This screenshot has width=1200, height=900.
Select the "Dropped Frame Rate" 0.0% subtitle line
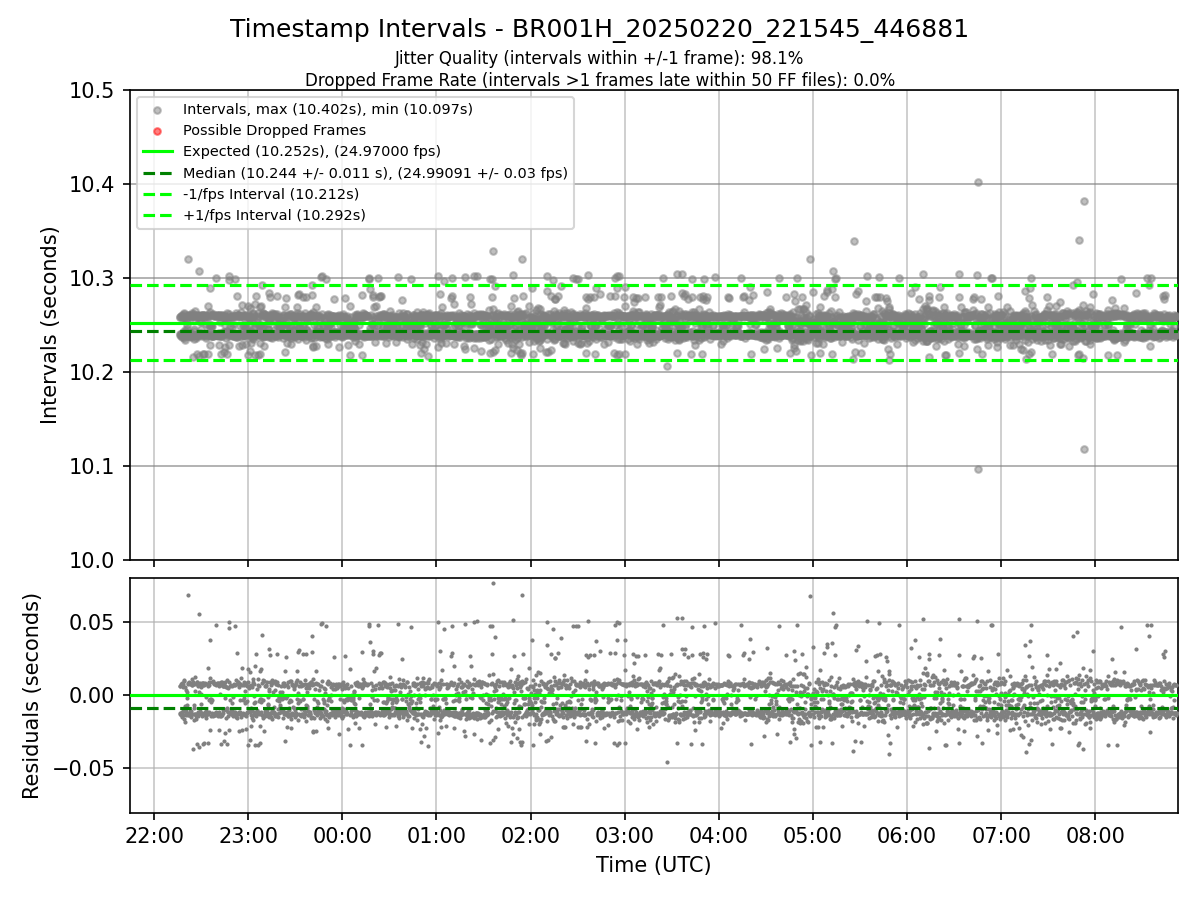(x=599, y=80)
